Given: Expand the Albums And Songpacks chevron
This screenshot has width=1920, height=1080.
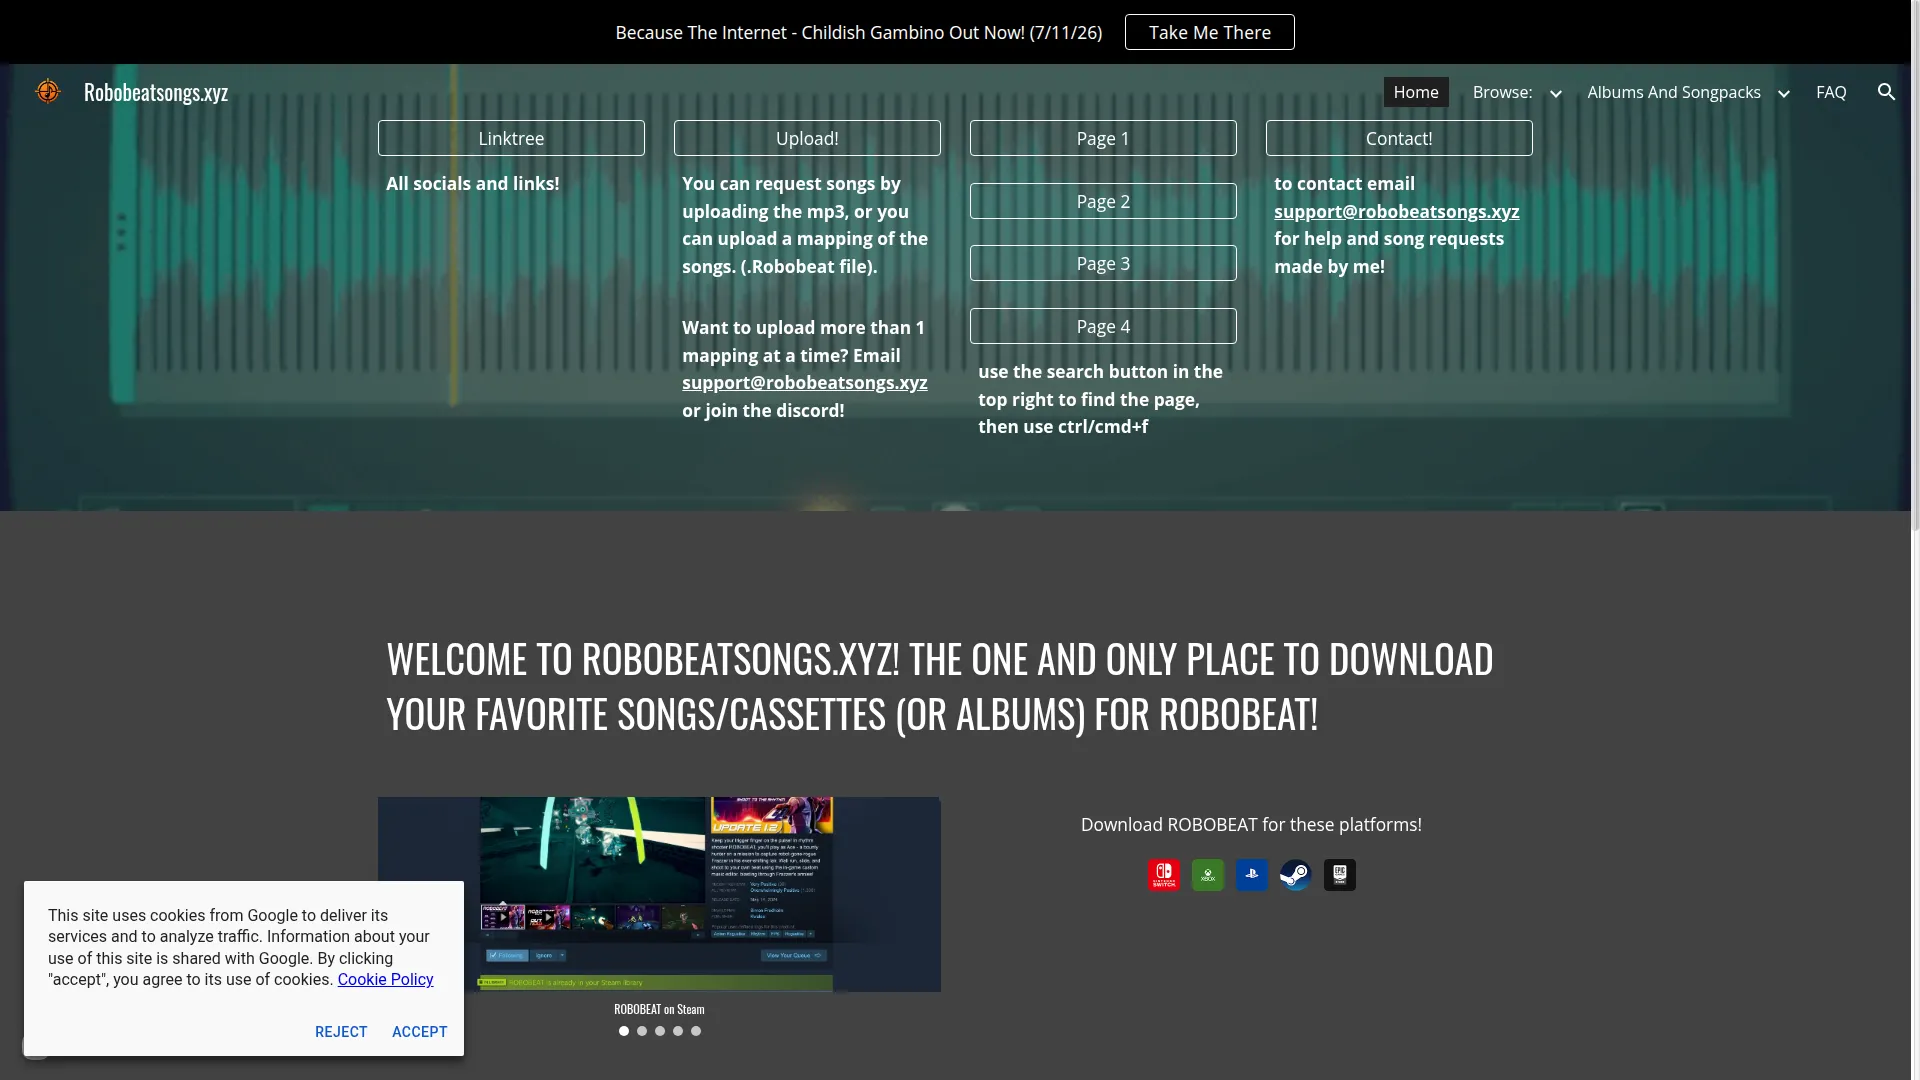Looking at the screenshot, I should click(1783, 93).
